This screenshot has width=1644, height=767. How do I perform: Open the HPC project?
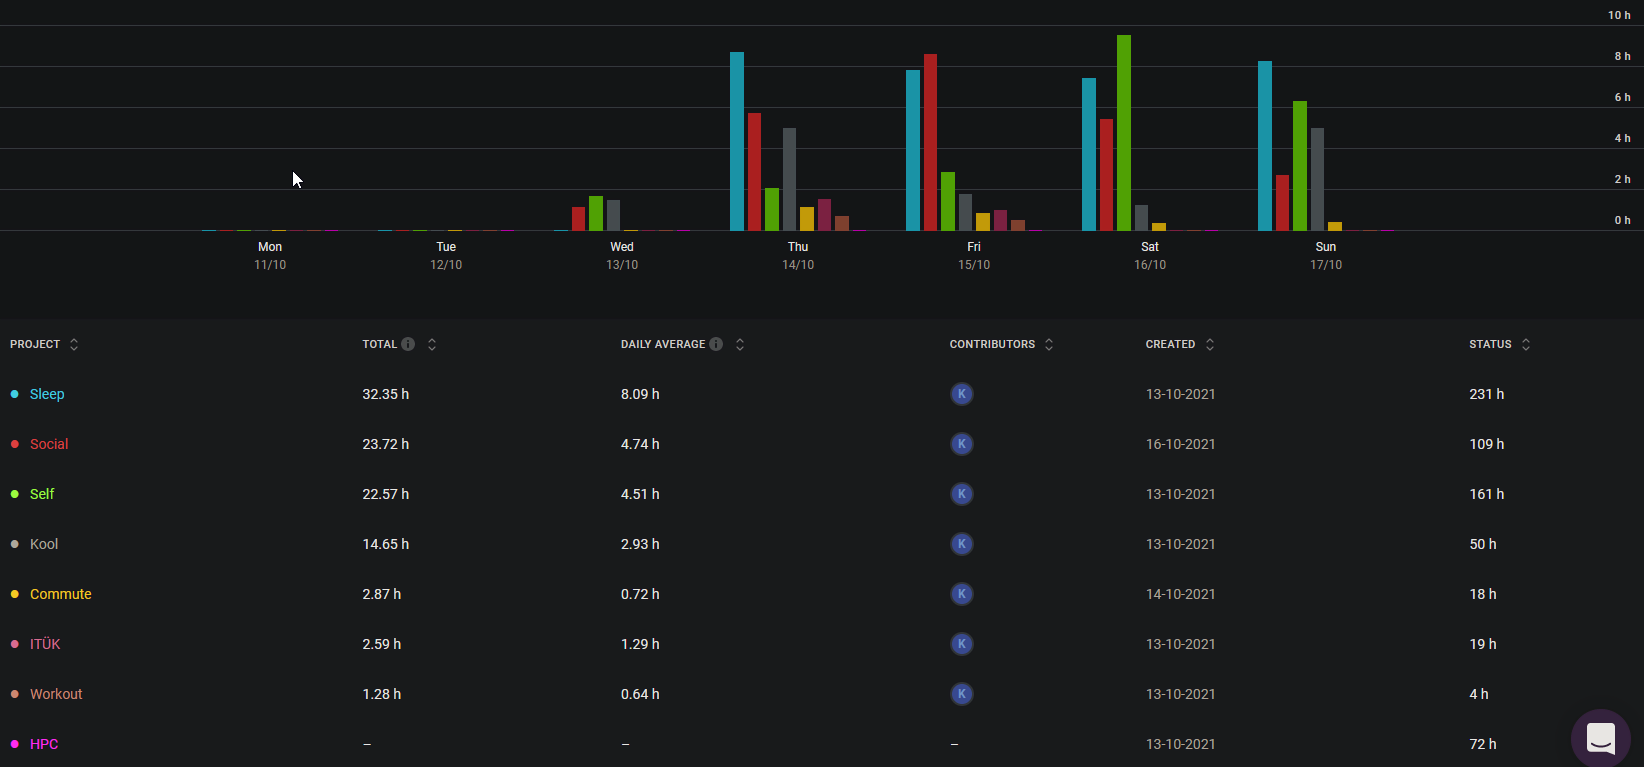(x=44, y=744)
